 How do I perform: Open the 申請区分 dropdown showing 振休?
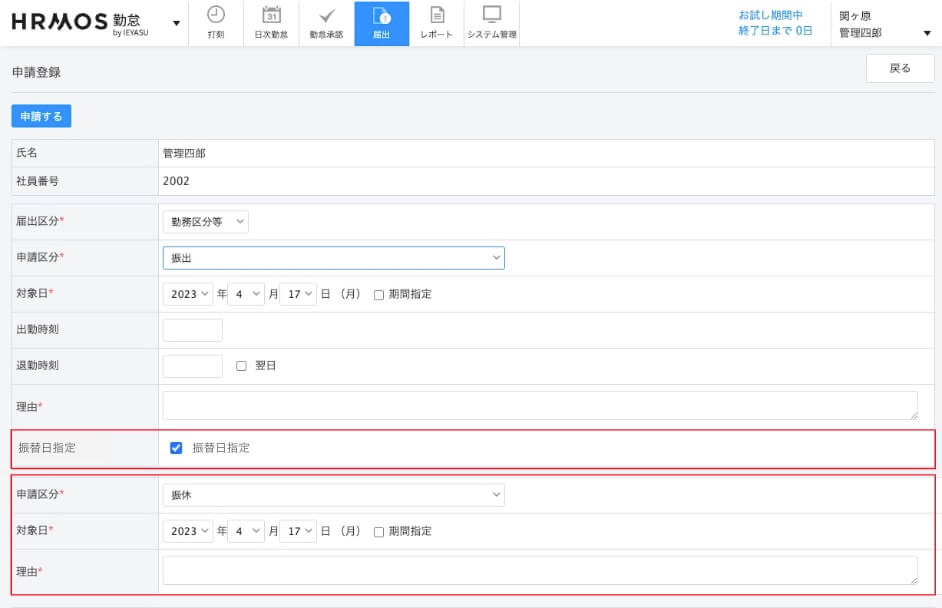click(333, 495)
